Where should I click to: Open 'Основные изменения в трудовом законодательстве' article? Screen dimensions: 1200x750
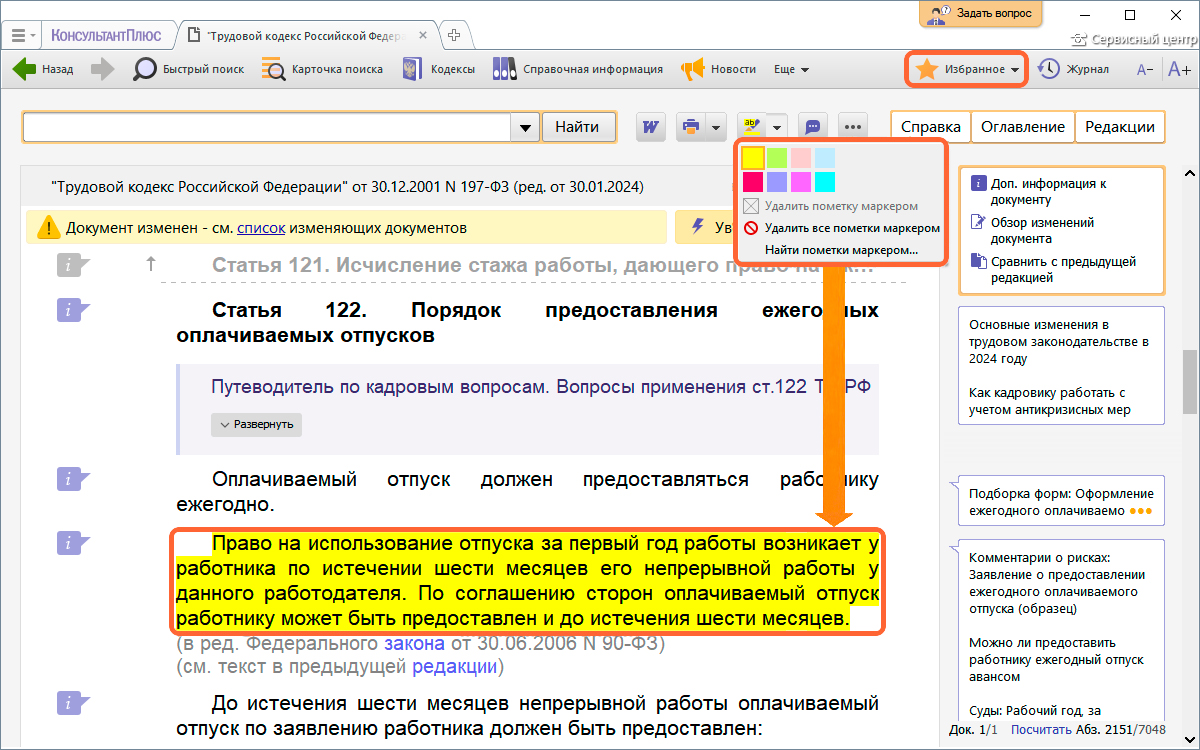click(1059, 342)
